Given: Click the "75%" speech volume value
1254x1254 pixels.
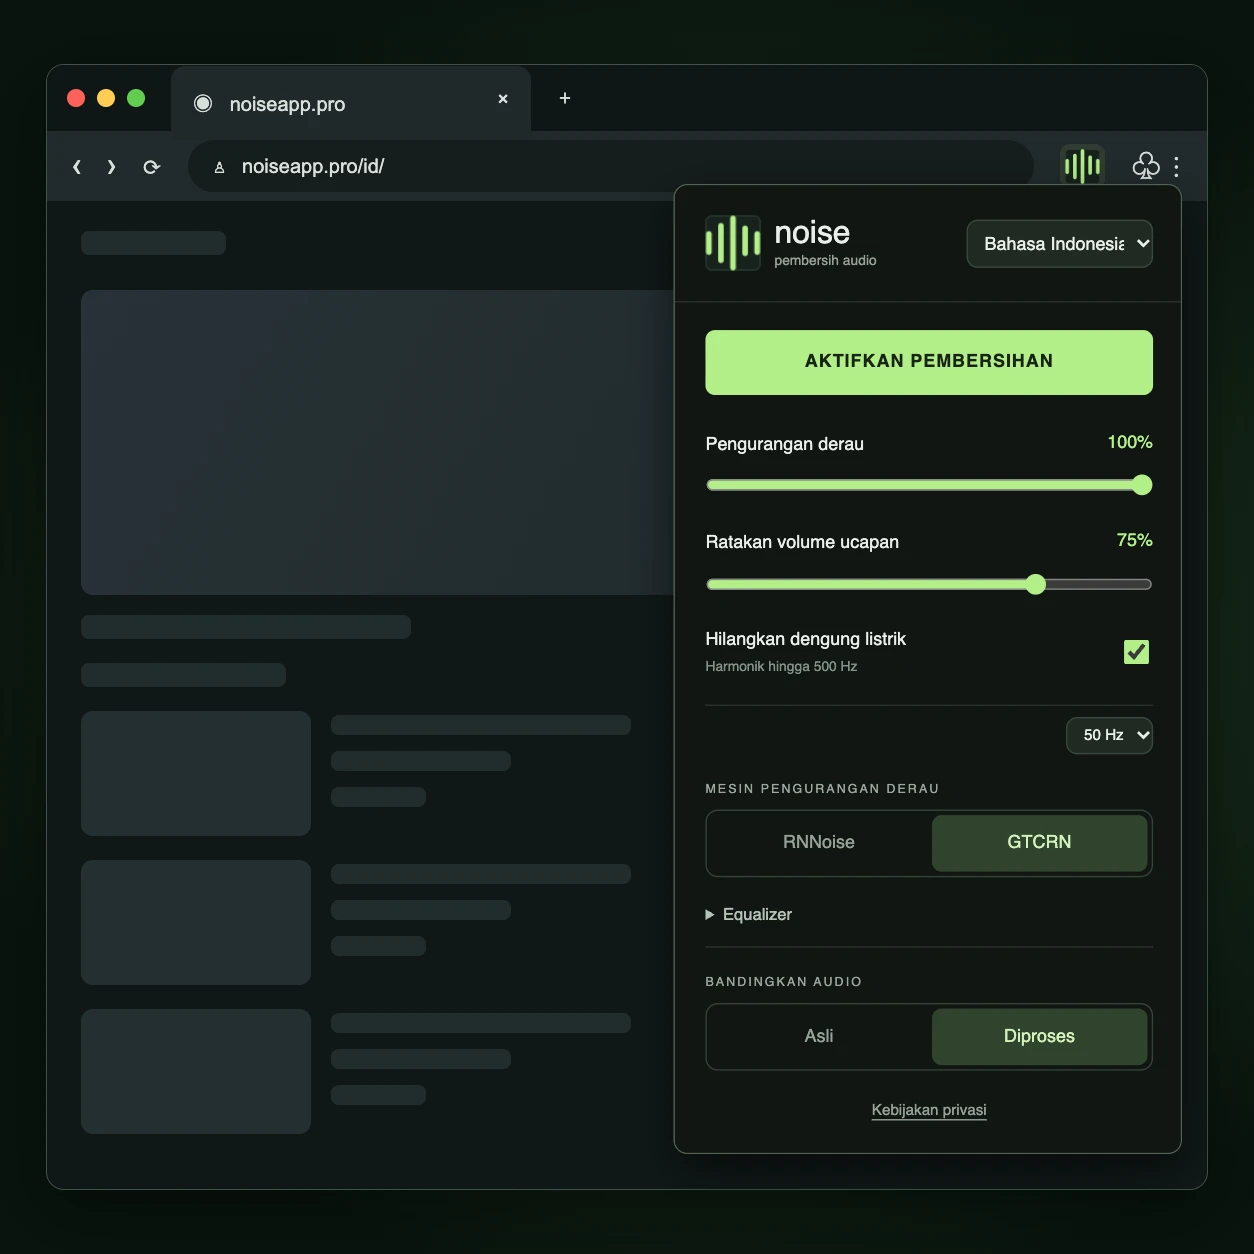Looking at the screenshot, I should (1134, 540).
